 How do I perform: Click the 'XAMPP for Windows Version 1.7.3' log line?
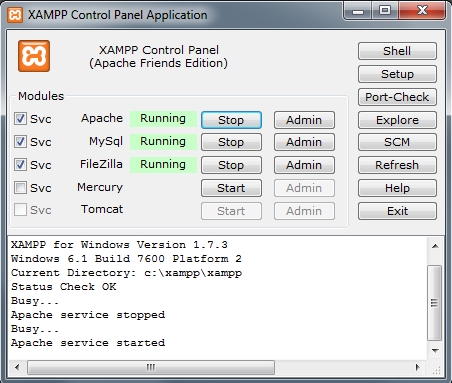(x=119, y=245)
